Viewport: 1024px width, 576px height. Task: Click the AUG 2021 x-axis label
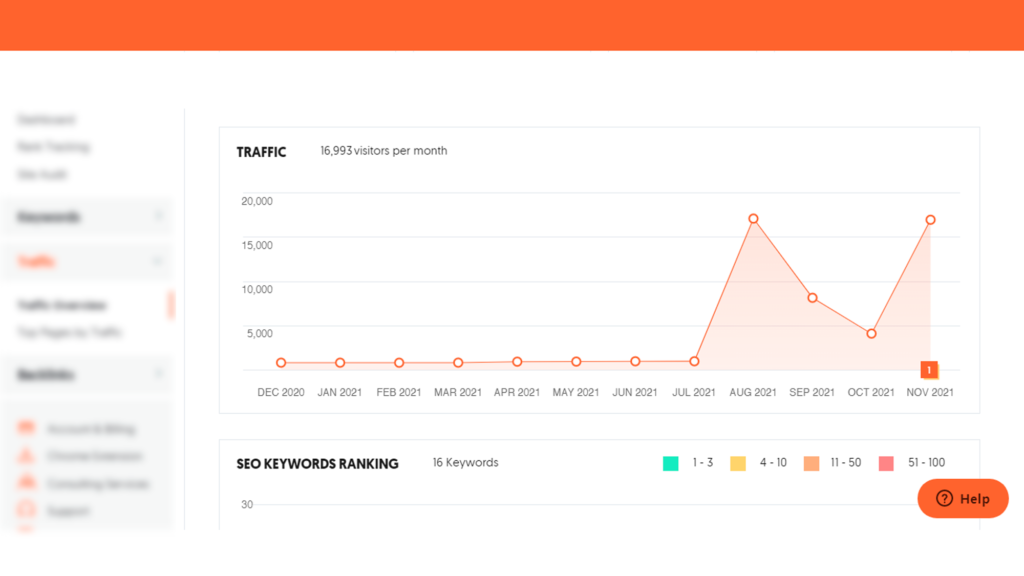pyautogui.click(x=753, y=392)
